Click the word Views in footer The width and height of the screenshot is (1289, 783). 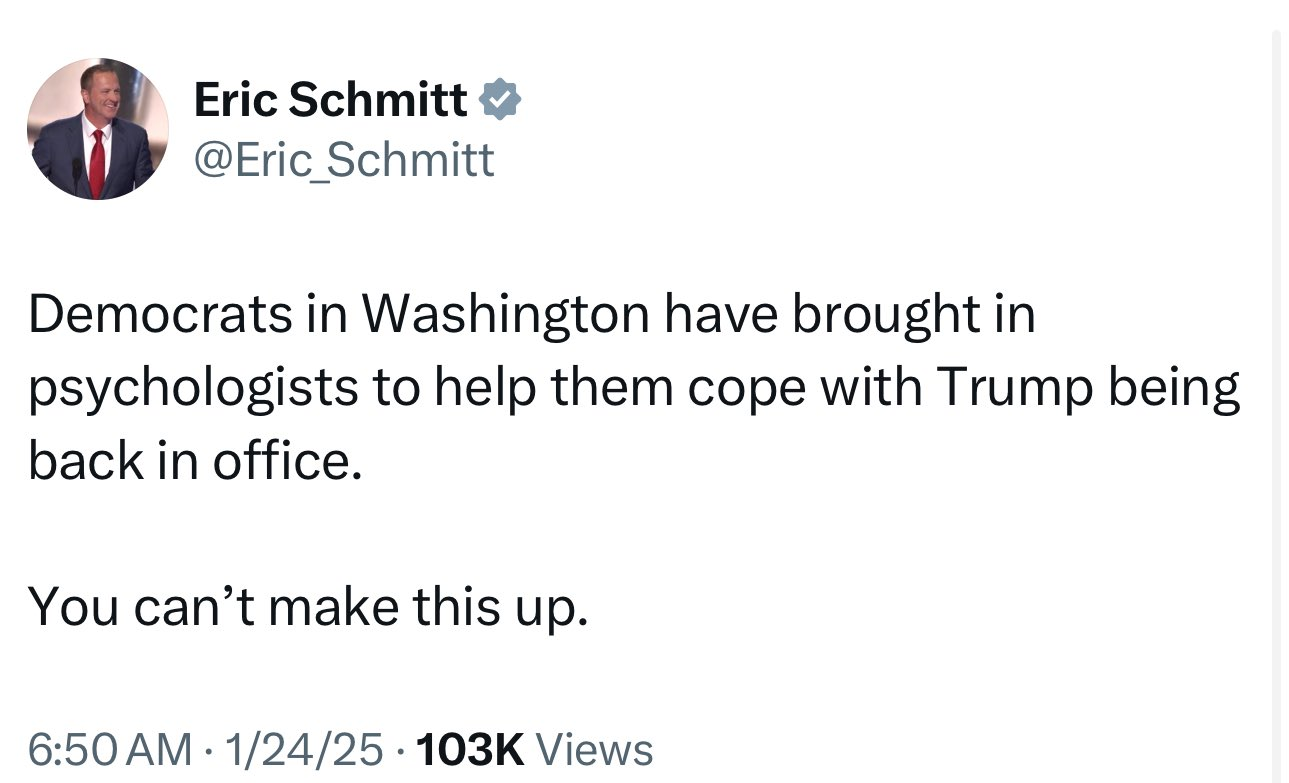click(x=595, y=750)
